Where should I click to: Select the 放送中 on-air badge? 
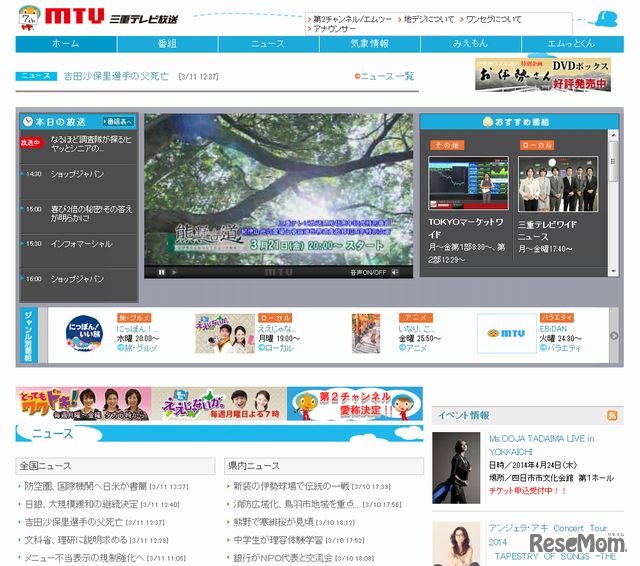(31, 143)
